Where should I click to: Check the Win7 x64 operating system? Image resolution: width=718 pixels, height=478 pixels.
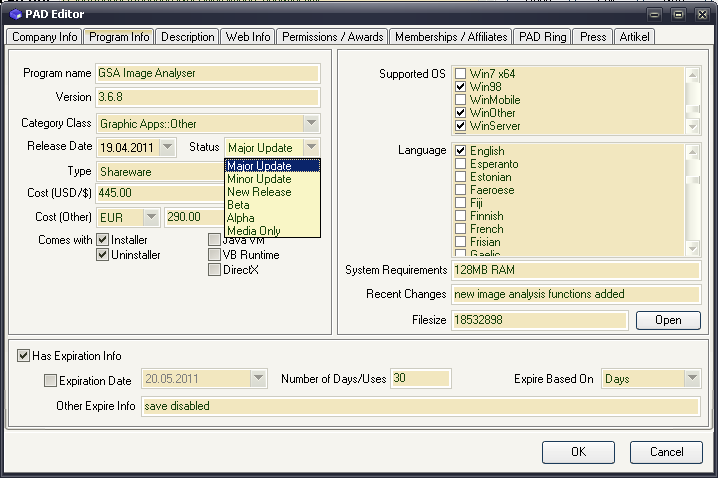pyautogui.click(x=461, y=74)
